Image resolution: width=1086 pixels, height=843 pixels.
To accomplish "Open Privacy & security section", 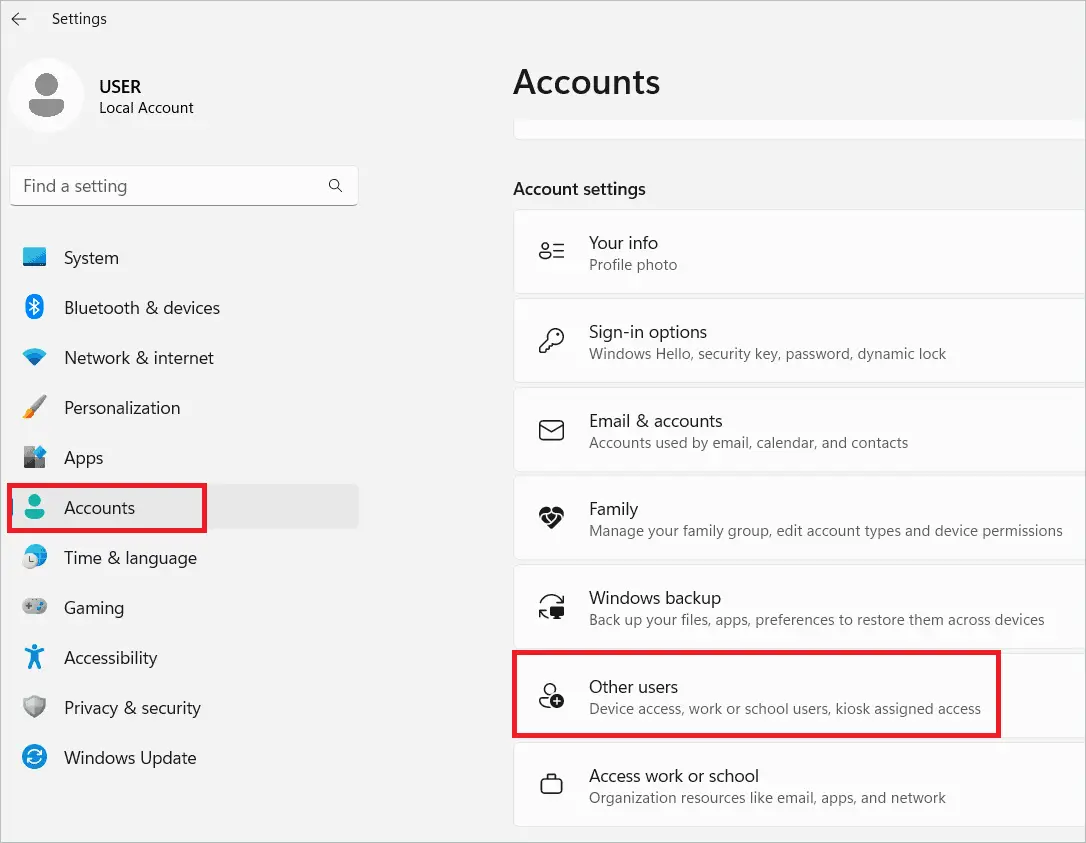I will coord(184,707).
